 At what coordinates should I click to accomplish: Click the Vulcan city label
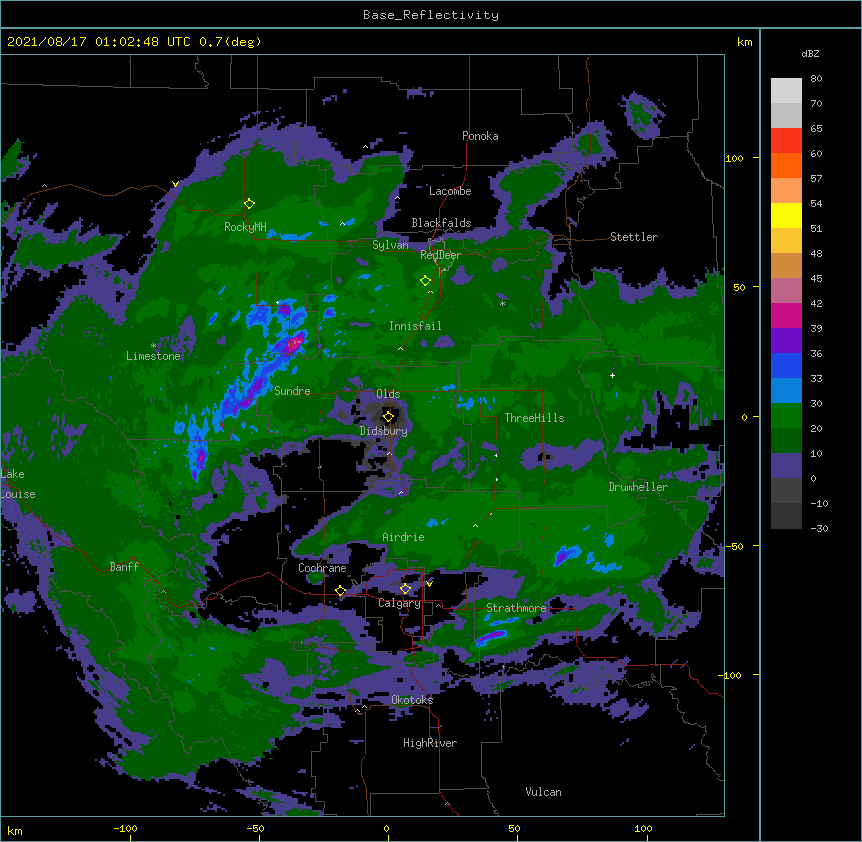(x=543, y=792)
